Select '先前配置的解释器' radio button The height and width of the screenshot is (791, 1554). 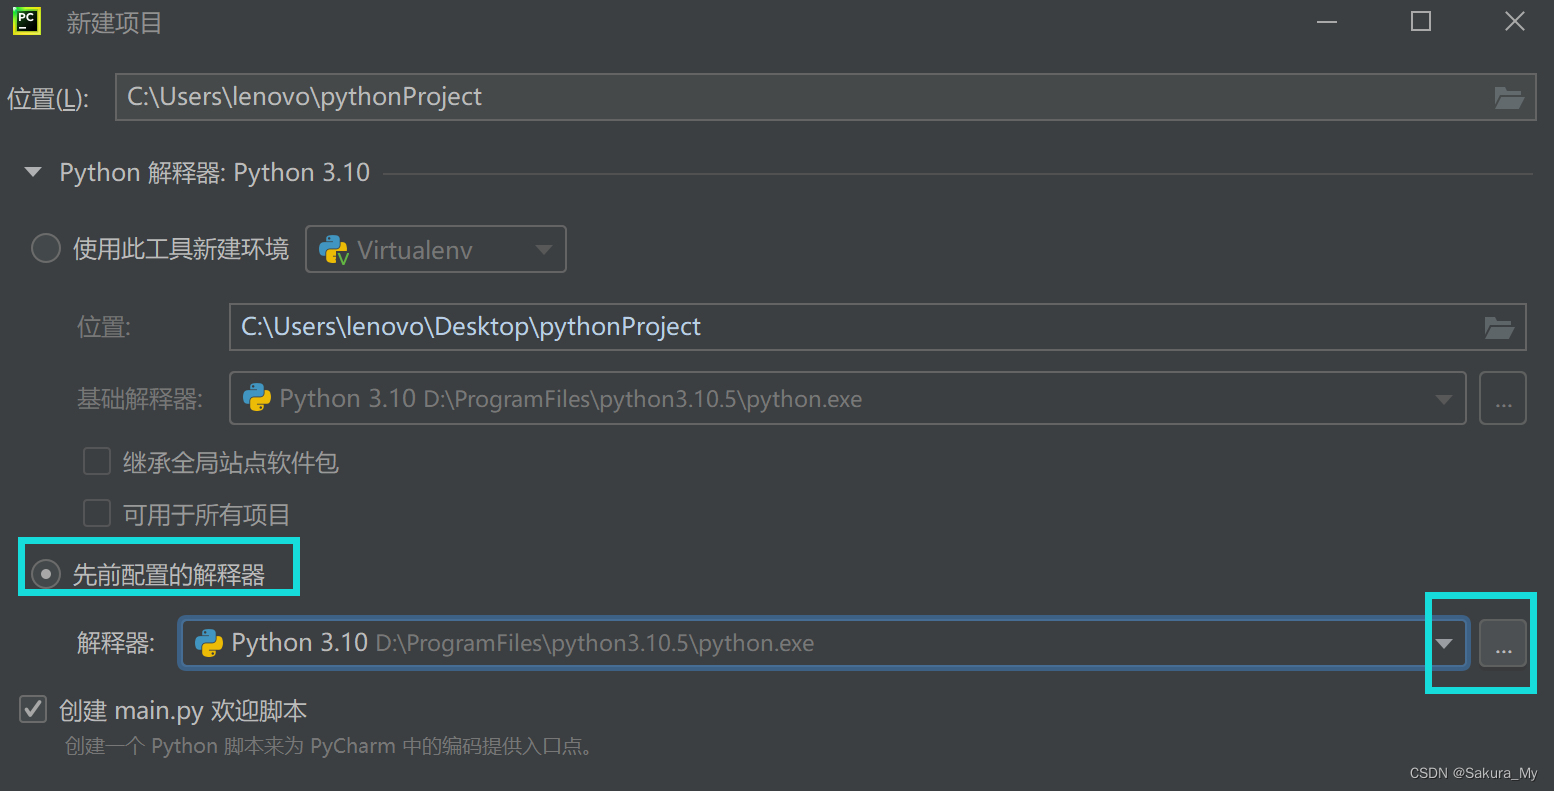point(46,574)
